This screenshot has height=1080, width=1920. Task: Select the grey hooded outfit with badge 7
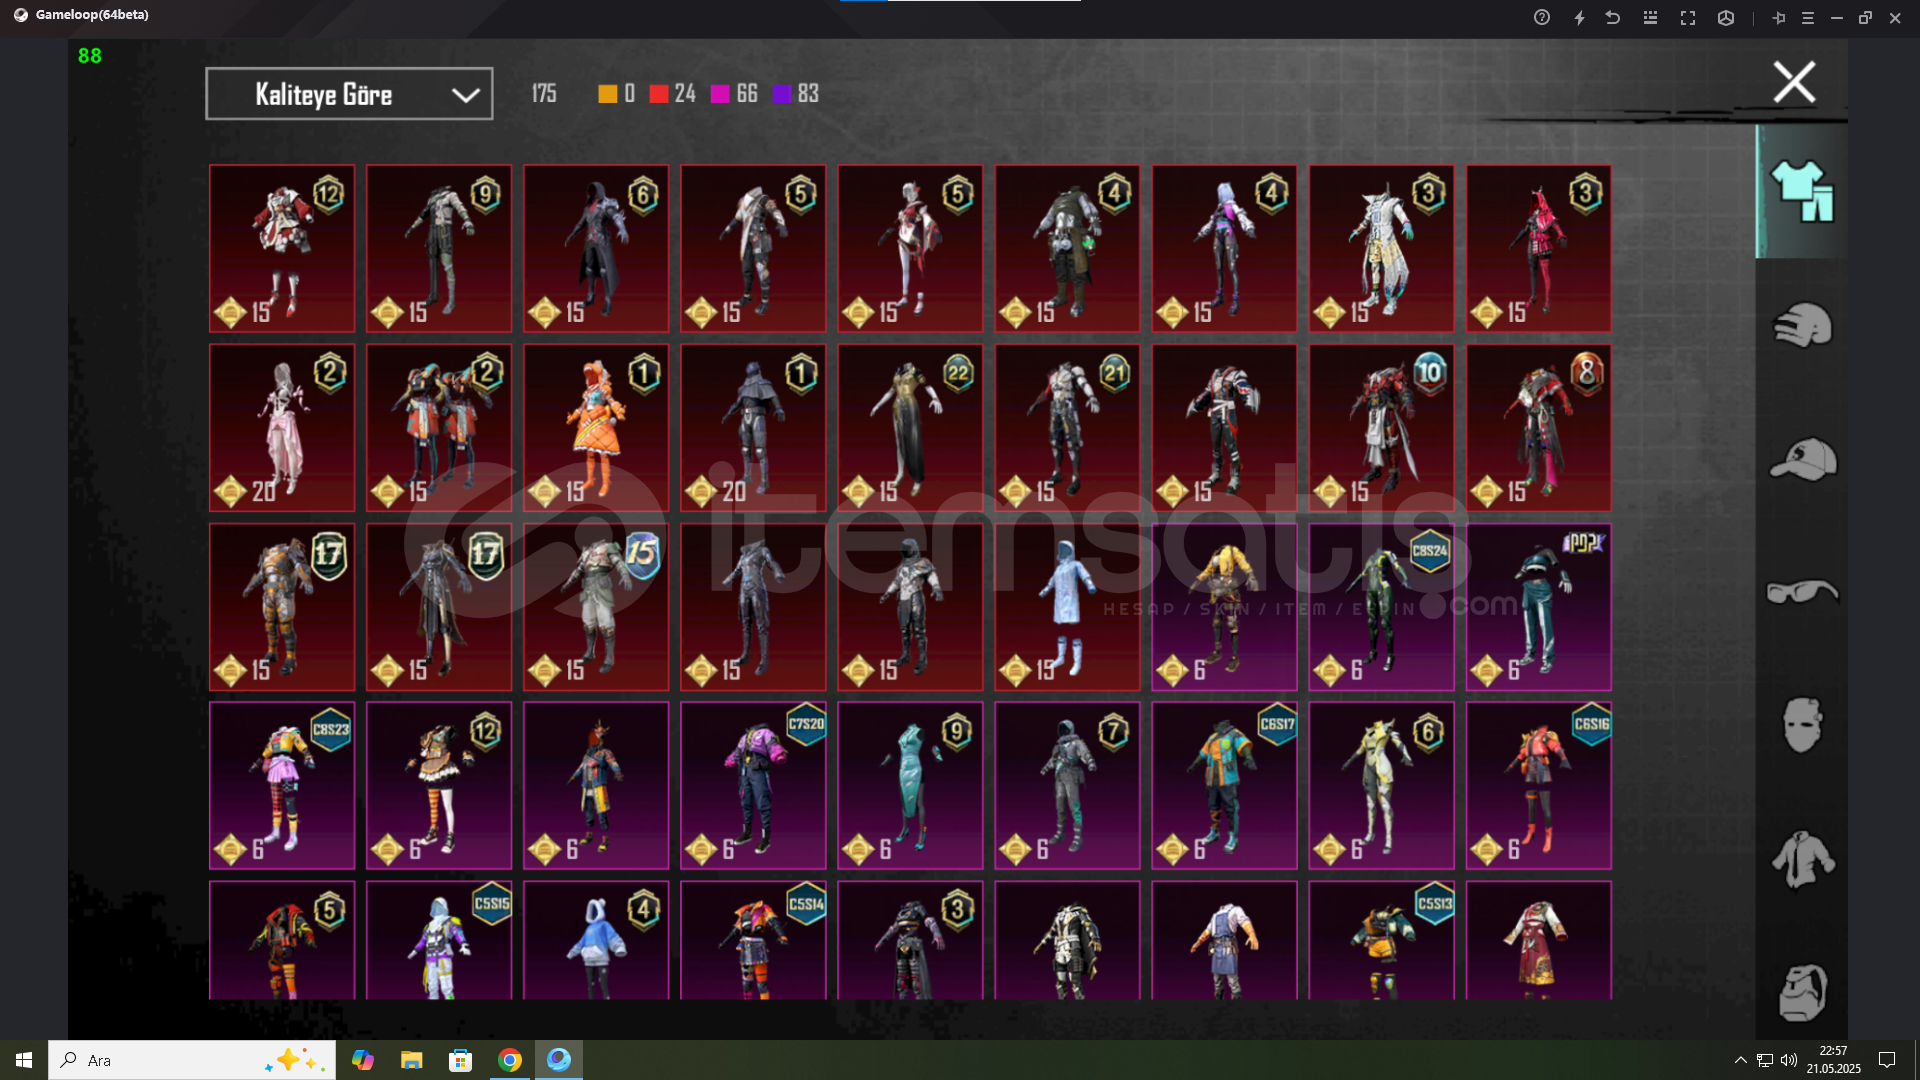[x=1067, y=786]
